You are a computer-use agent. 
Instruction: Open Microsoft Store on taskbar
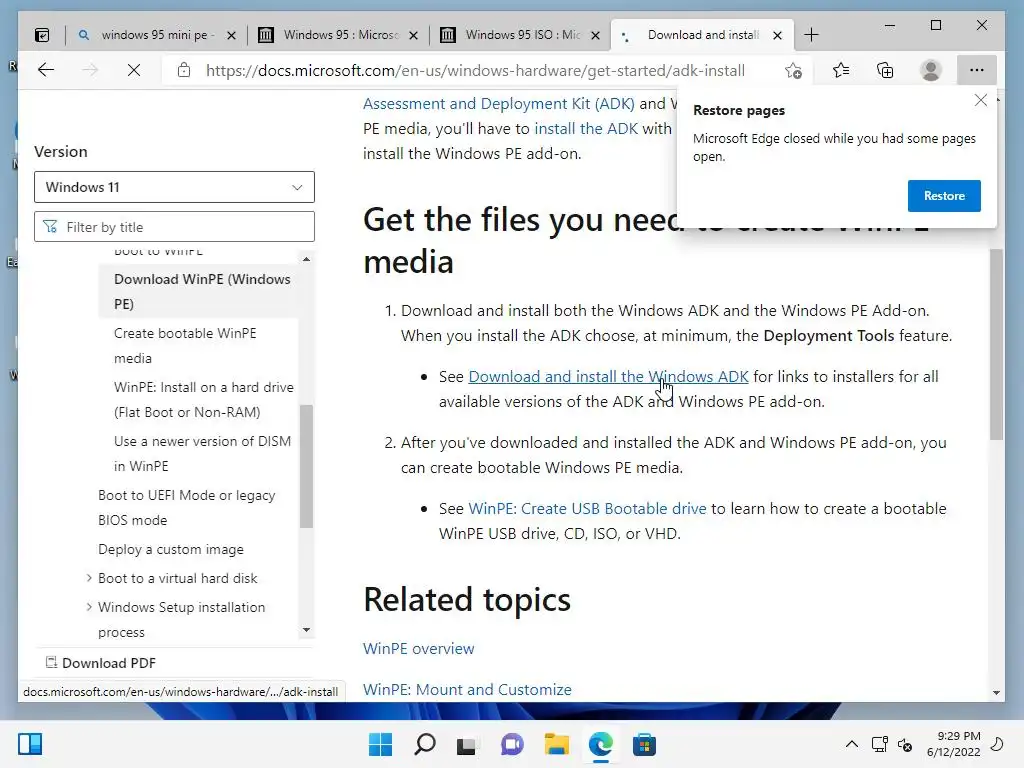(645, 744)
